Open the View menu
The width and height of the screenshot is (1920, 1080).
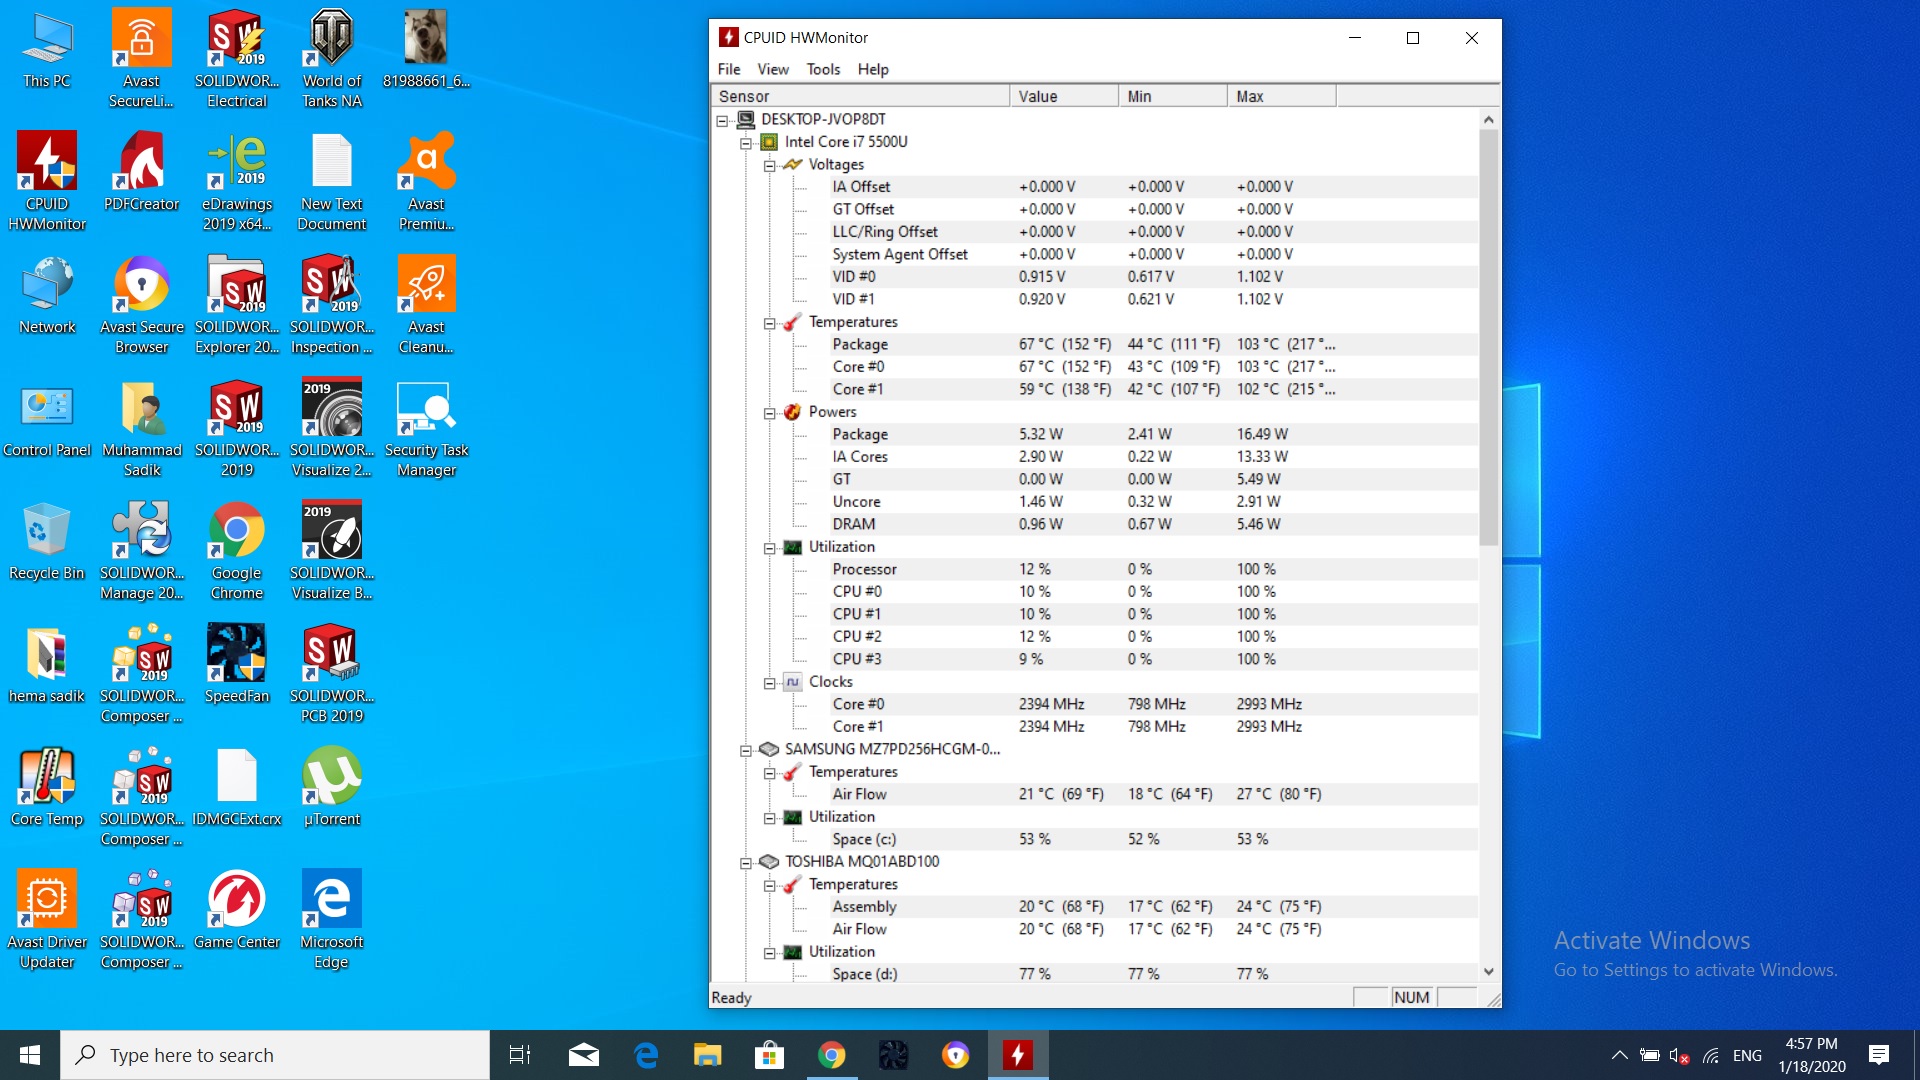click(x=773, y=69)
